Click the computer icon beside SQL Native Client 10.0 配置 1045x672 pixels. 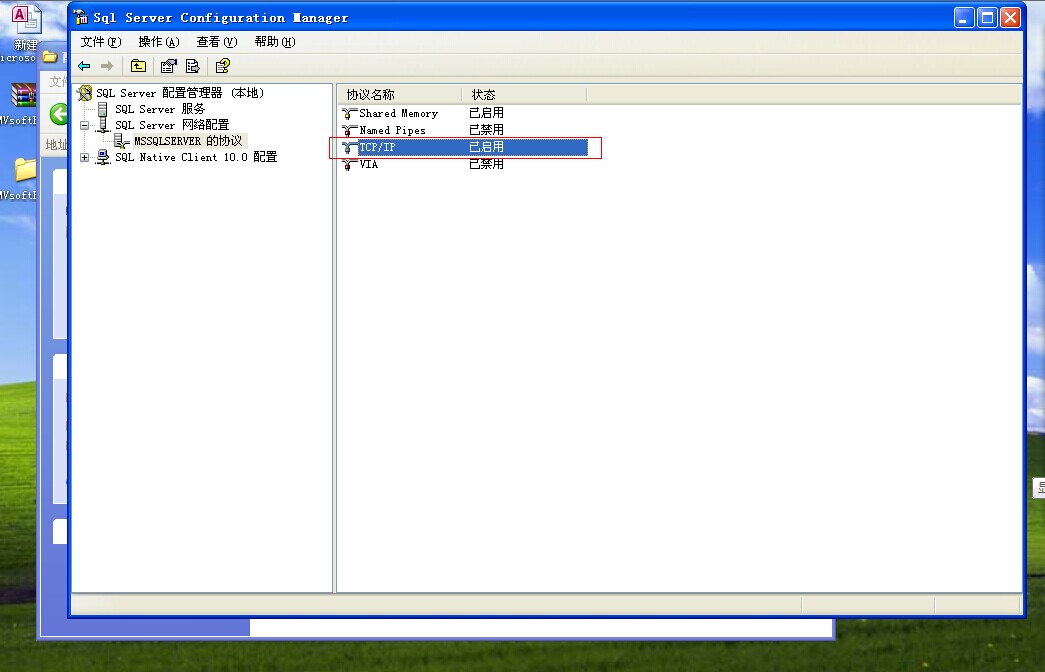[x=103, y=157]
